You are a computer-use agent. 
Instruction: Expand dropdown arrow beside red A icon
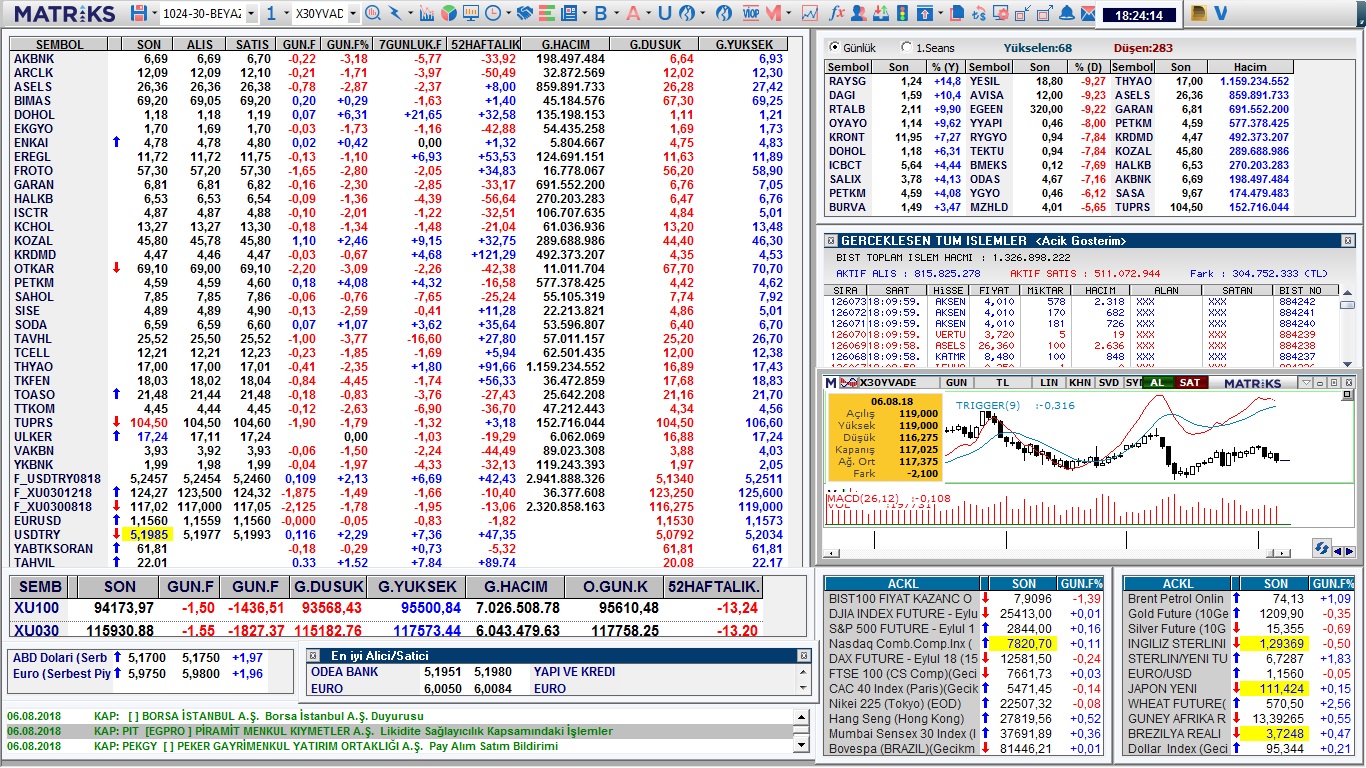click(x=648, y=13)
